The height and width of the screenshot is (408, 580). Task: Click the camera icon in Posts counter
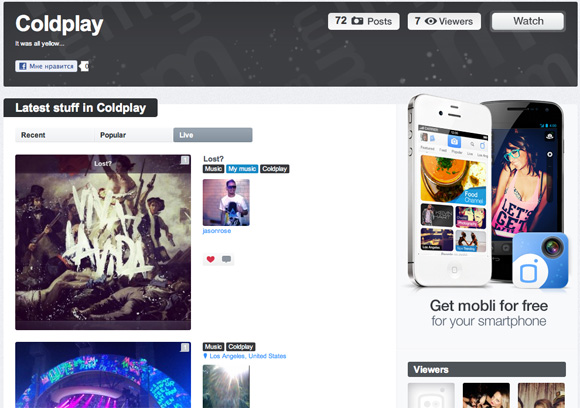pos(357,21)
